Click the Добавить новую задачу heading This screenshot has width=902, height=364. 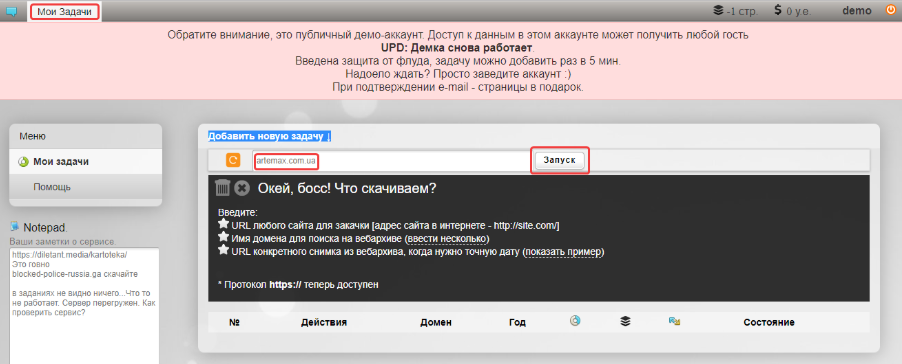pyautogui.click(x=268, y=136)
